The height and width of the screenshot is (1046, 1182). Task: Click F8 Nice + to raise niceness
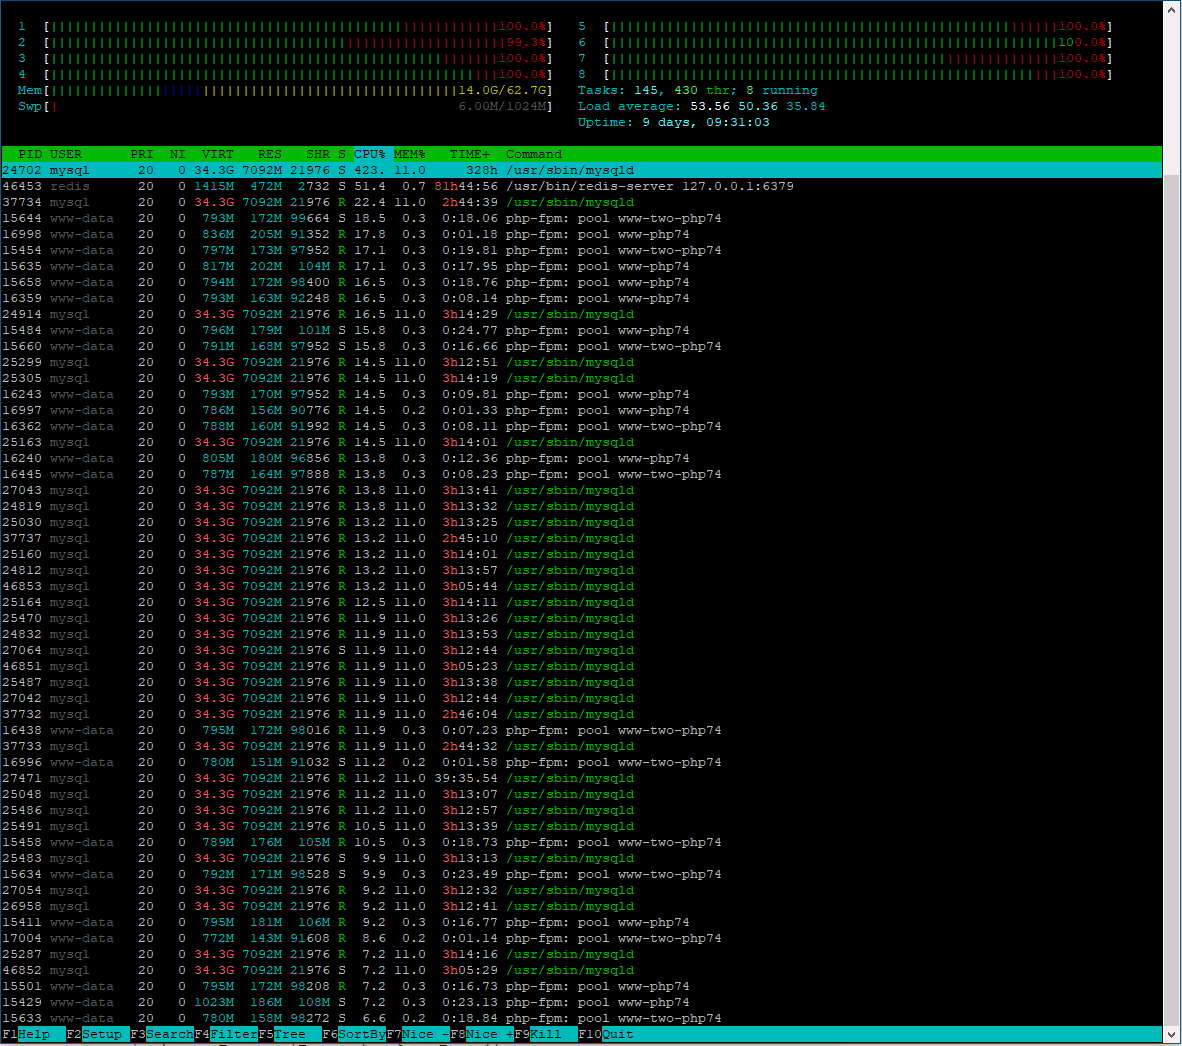tap(482, 1034)
